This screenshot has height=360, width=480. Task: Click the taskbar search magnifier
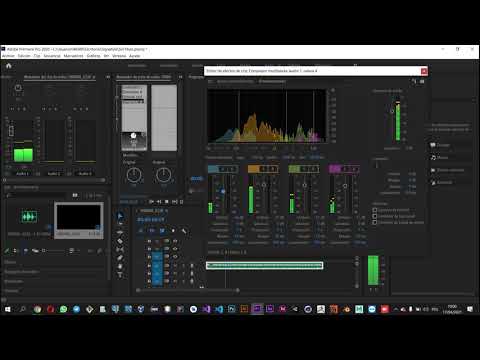[23, 309]
